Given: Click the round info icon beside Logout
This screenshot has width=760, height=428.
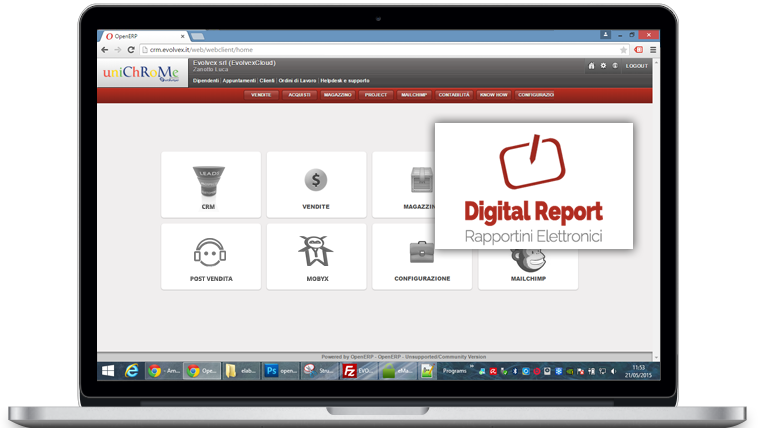Looking at the screenshot, I should [x=615, y=65].
